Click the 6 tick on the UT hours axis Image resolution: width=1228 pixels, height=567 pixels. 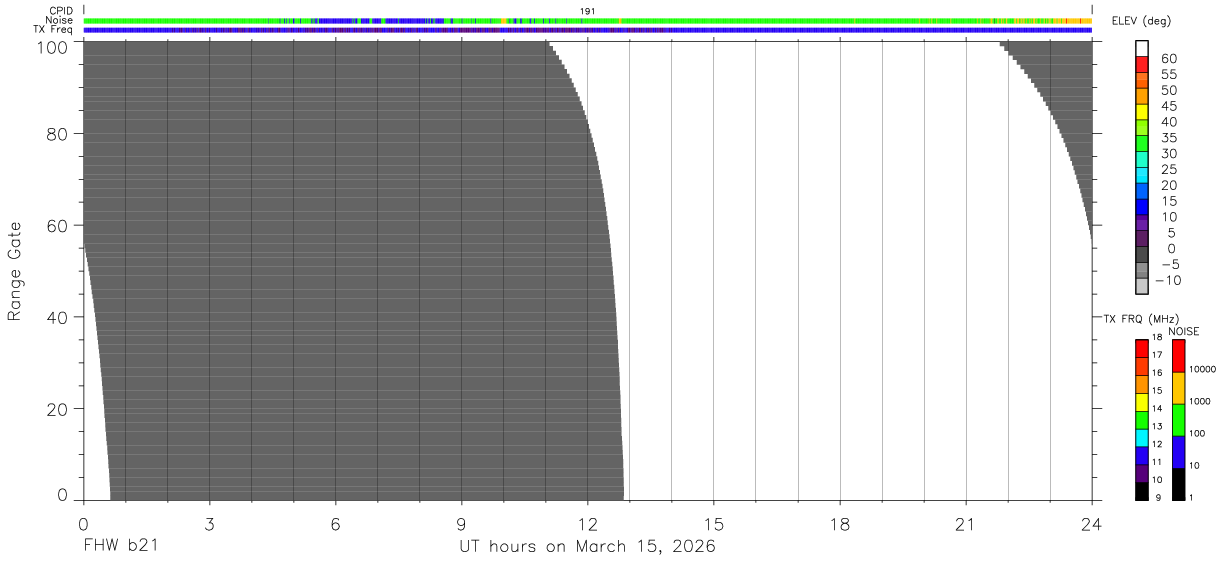335,523
